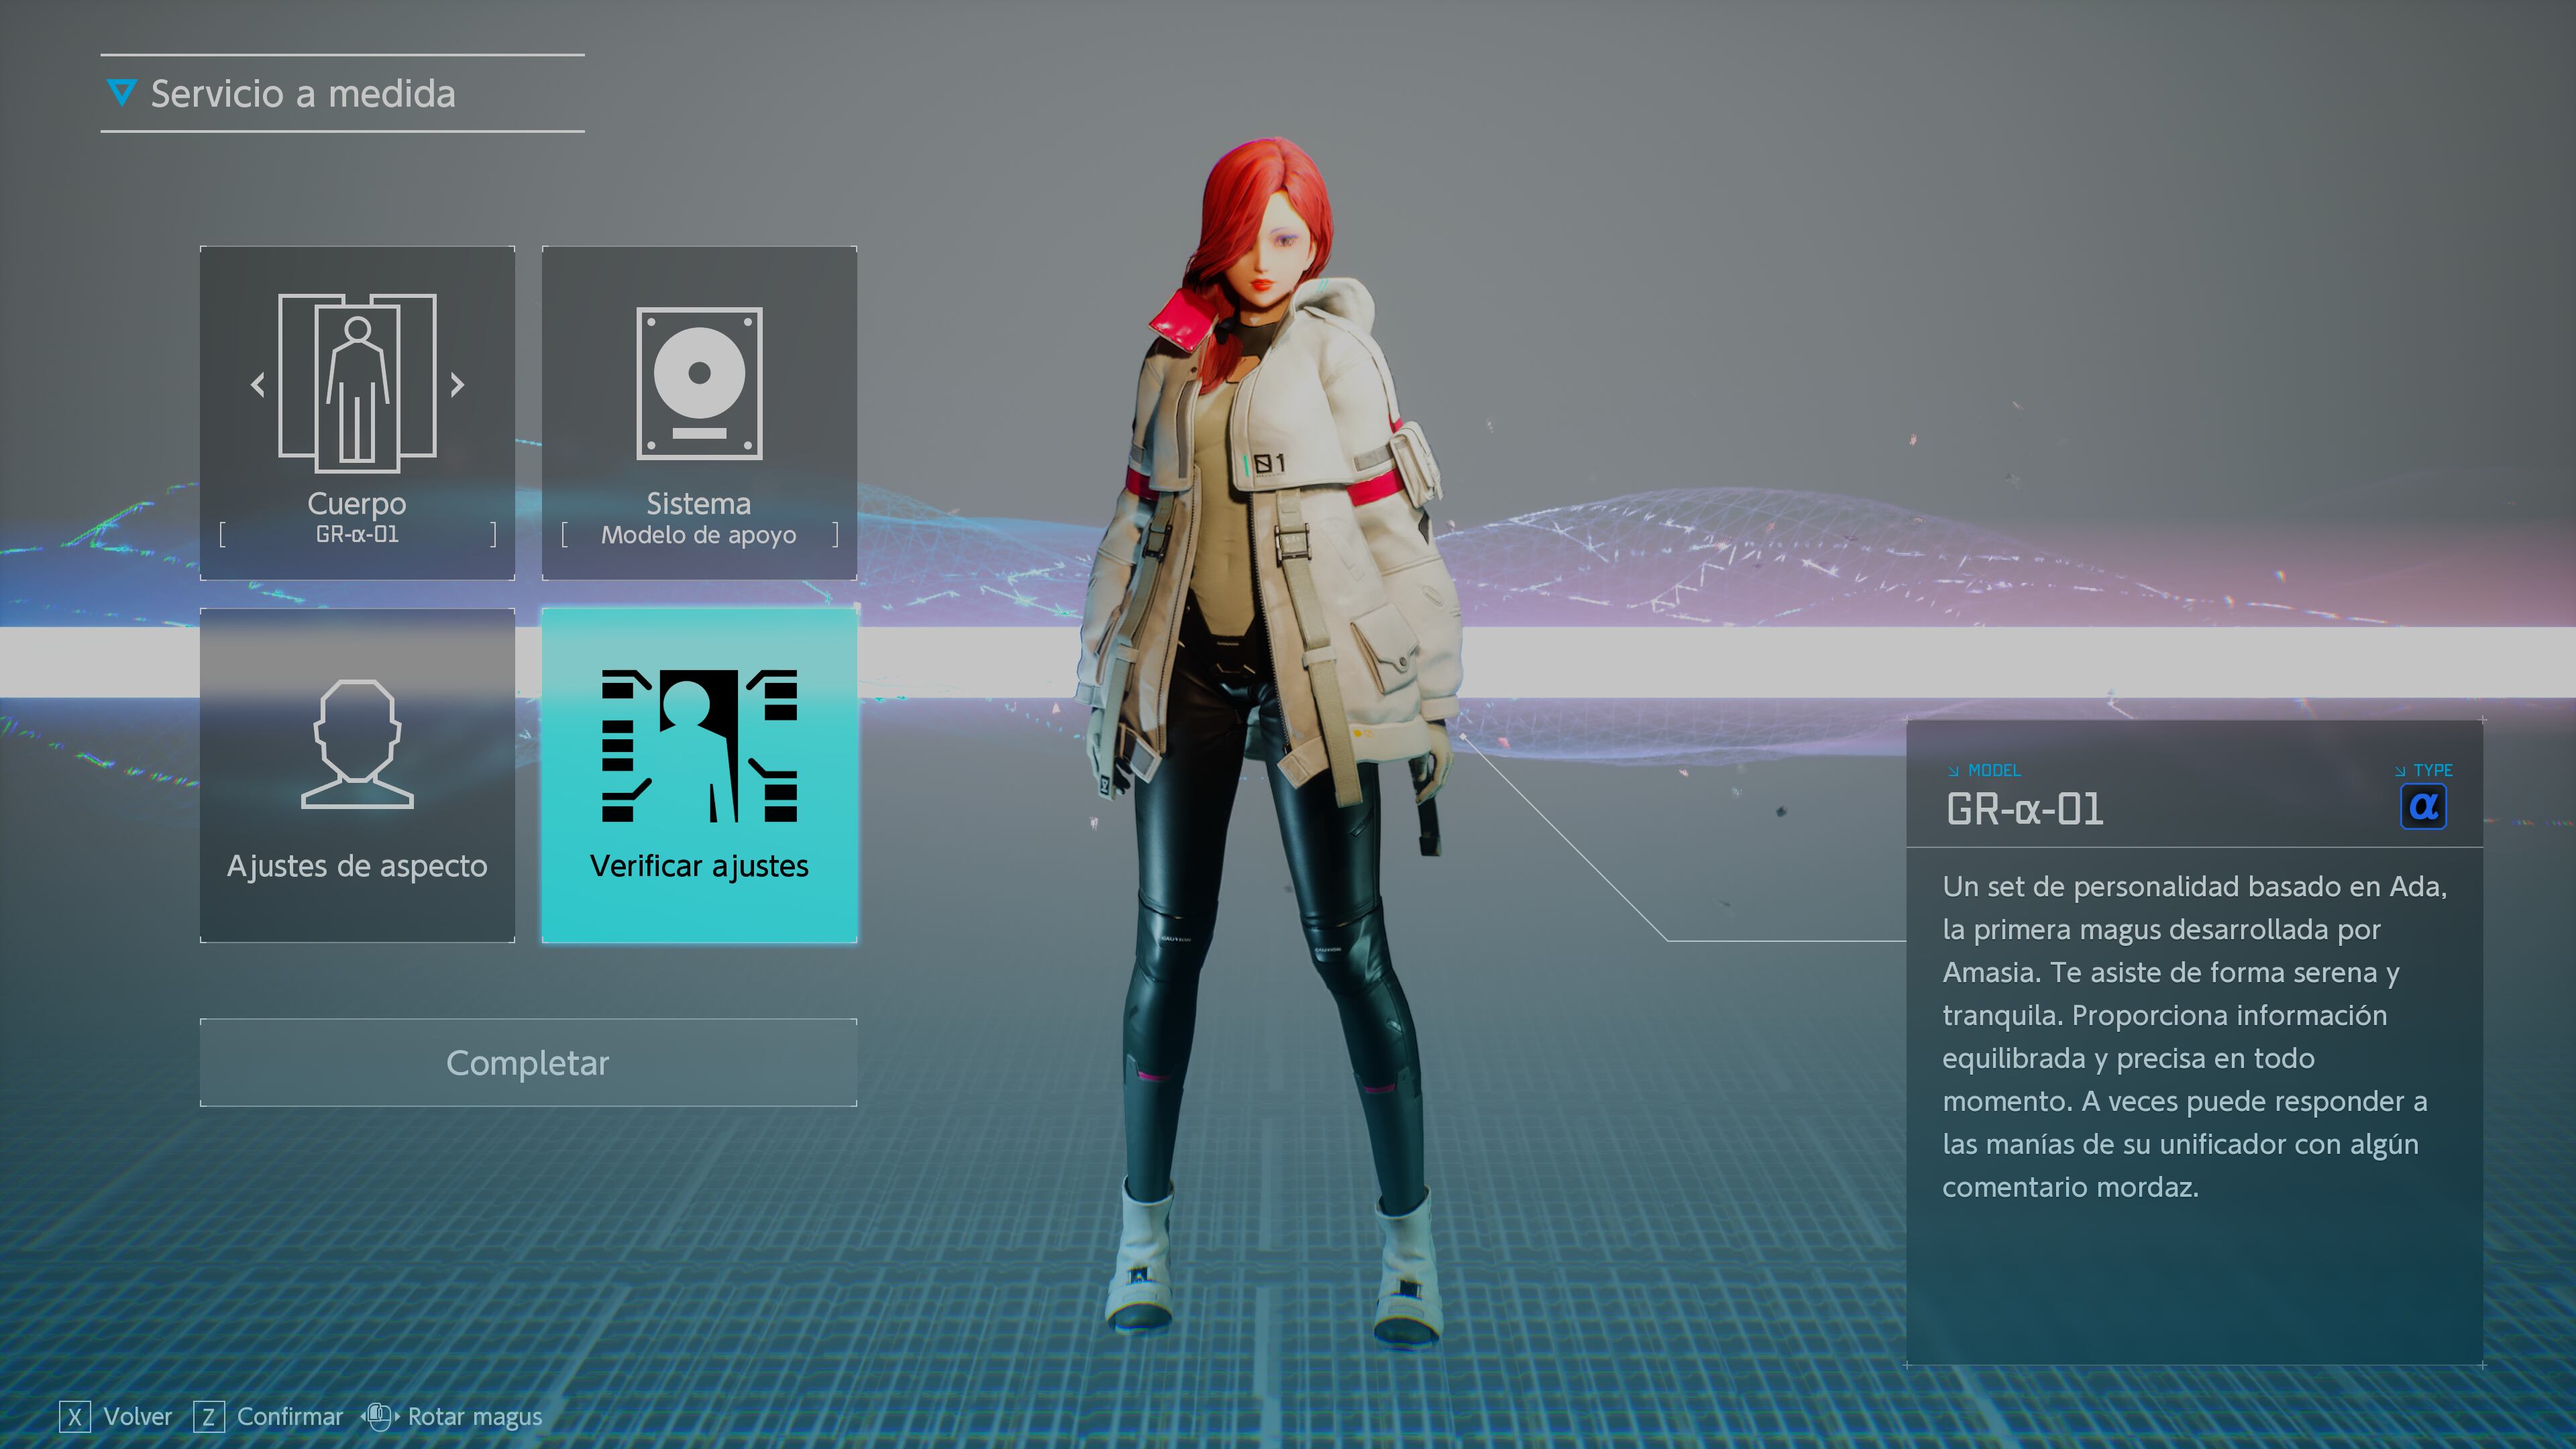Viewport: 2576px width, 1449px height.
Task: Switch to previous body with left arrow
Action: (258, 384)
